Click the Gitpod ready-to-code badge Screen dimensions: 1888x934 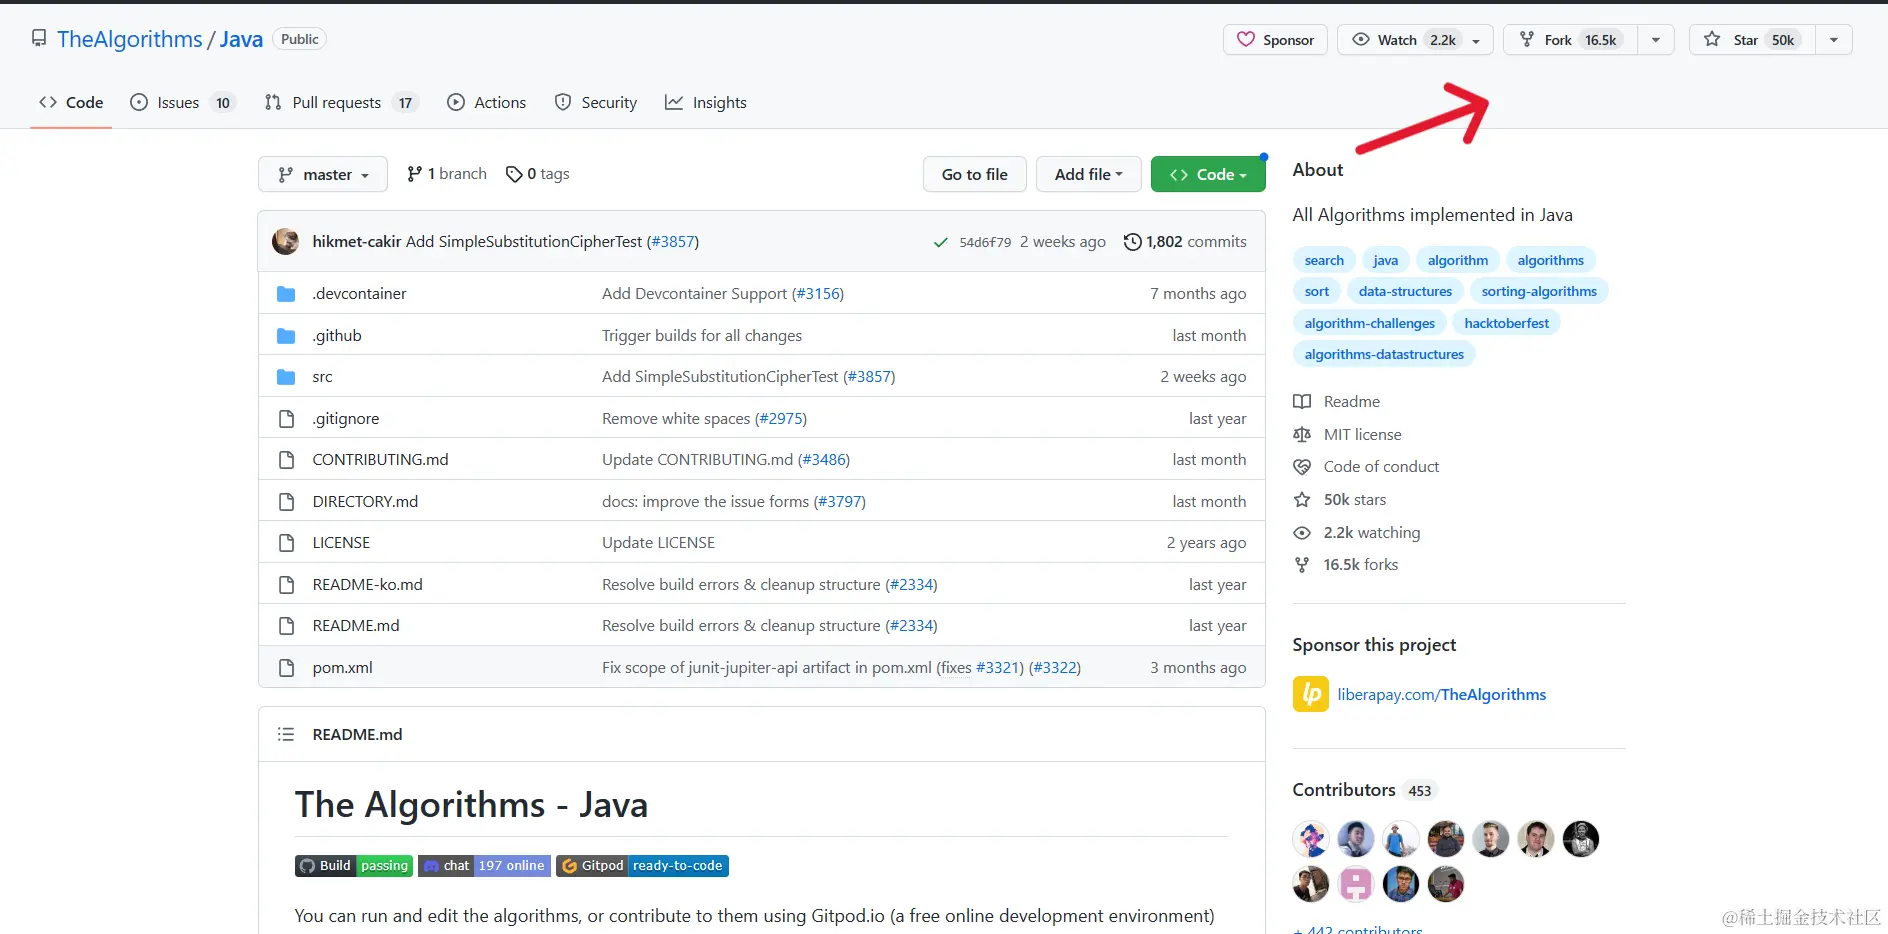[642, 866]
